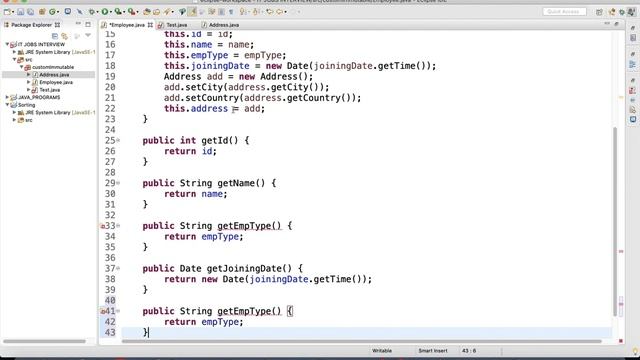Toggle Block Selection mode icon
This screenshot has height=360, width=640.
[x=221, y=12]
